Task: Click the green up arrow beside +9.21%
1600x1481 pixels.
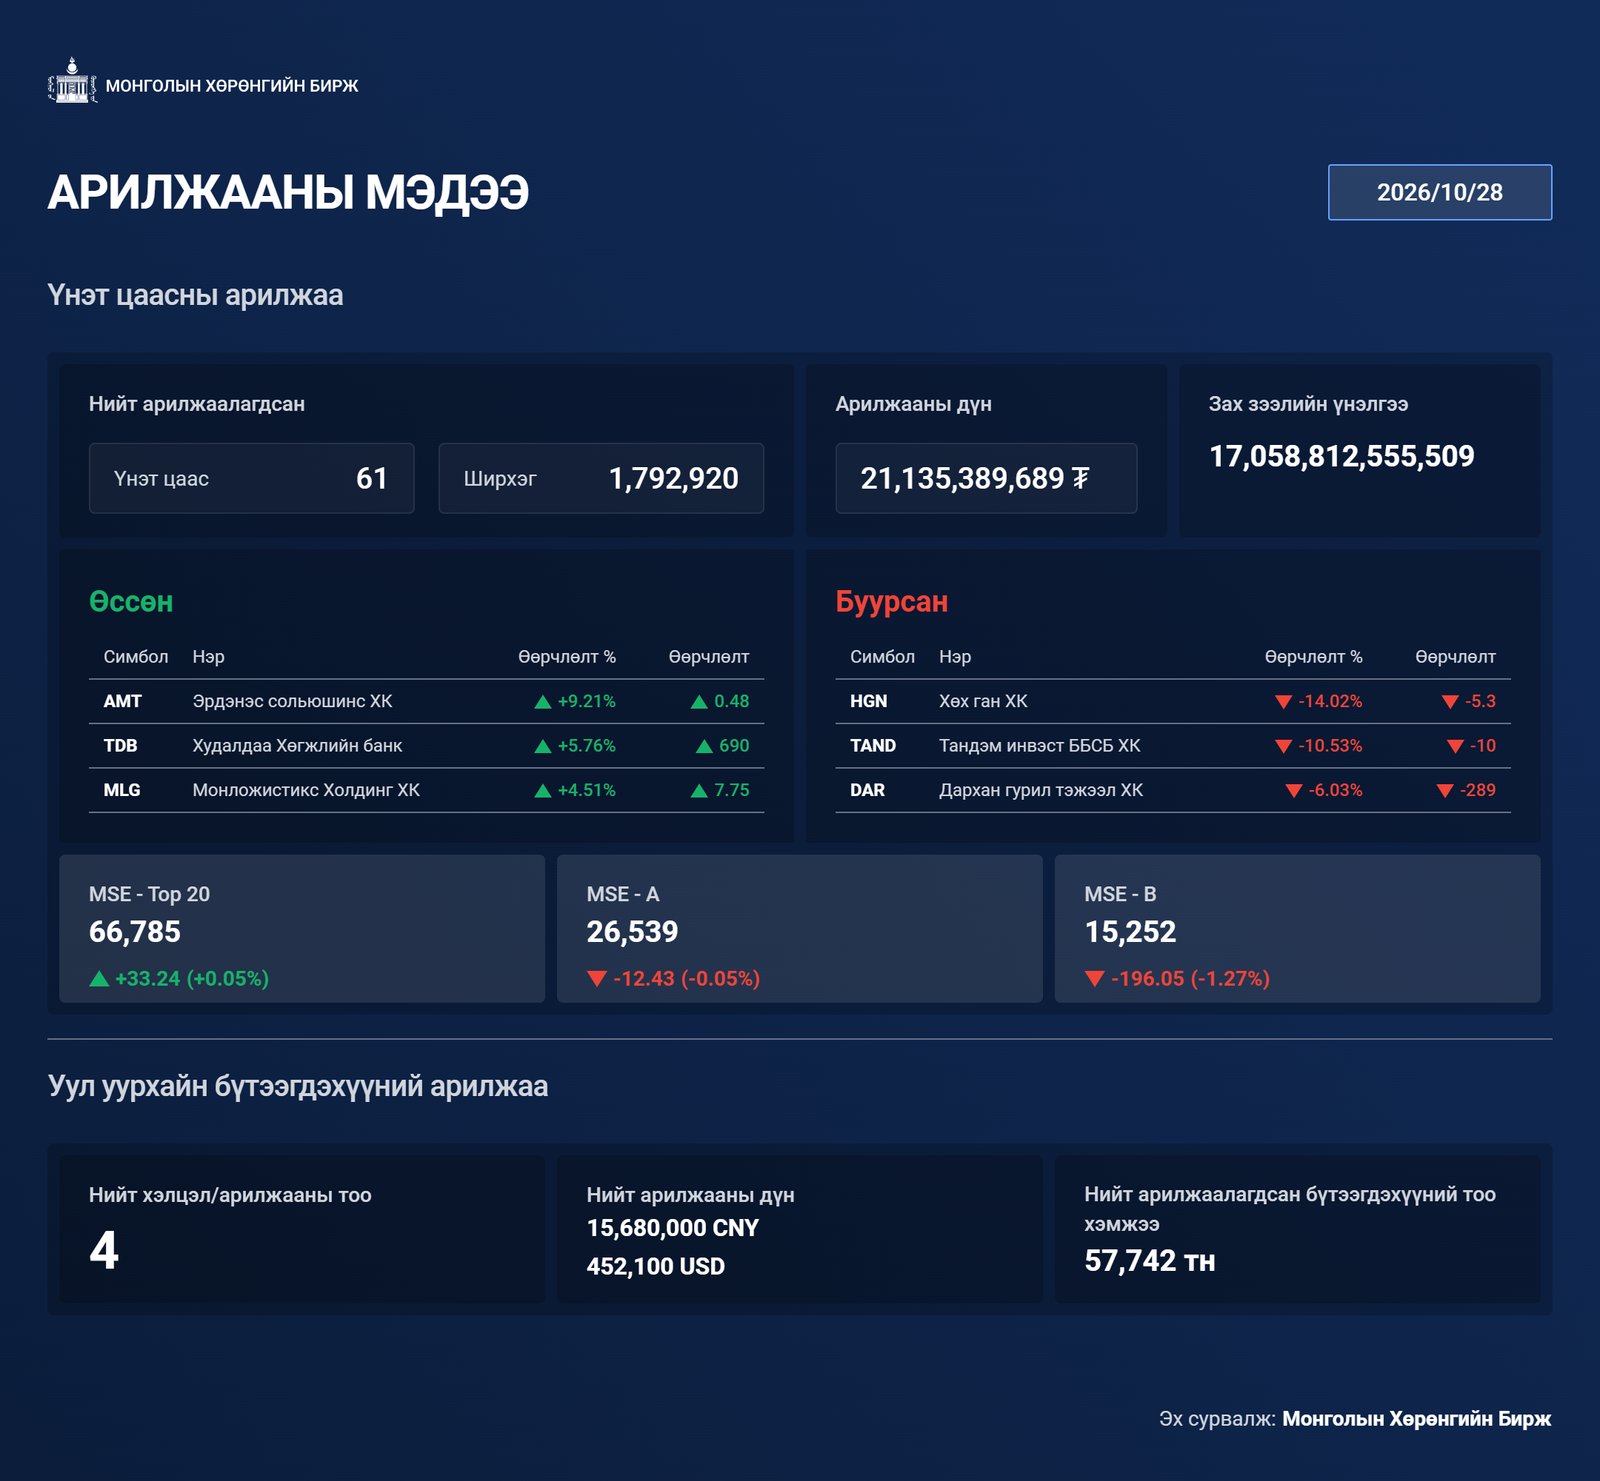Action: coord(543,702)
